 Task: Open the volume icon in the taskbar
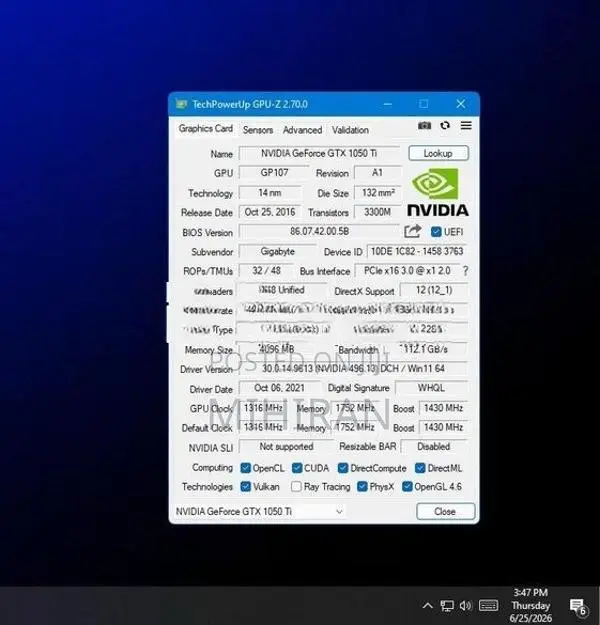click(x=465, y=606)
